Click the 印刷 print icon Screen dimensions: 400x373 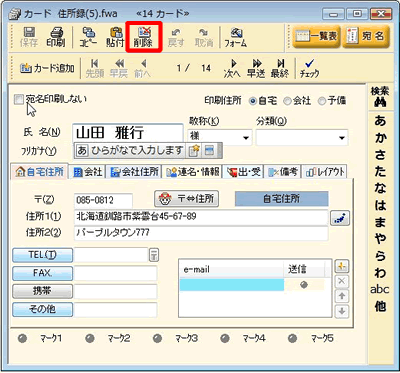56,37
